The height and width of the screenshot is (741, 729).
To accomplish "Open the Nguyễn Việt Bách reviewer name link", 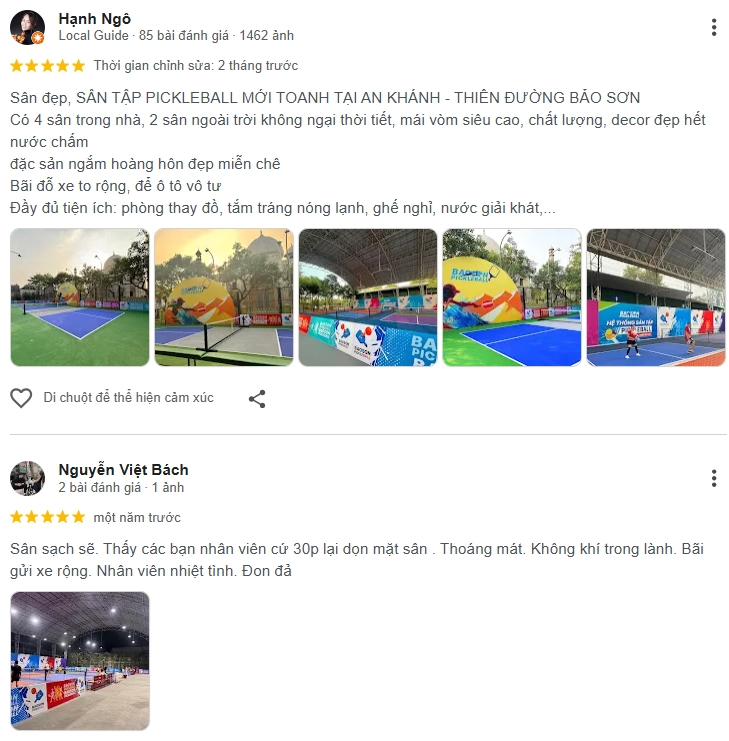I will click(123, 470).
